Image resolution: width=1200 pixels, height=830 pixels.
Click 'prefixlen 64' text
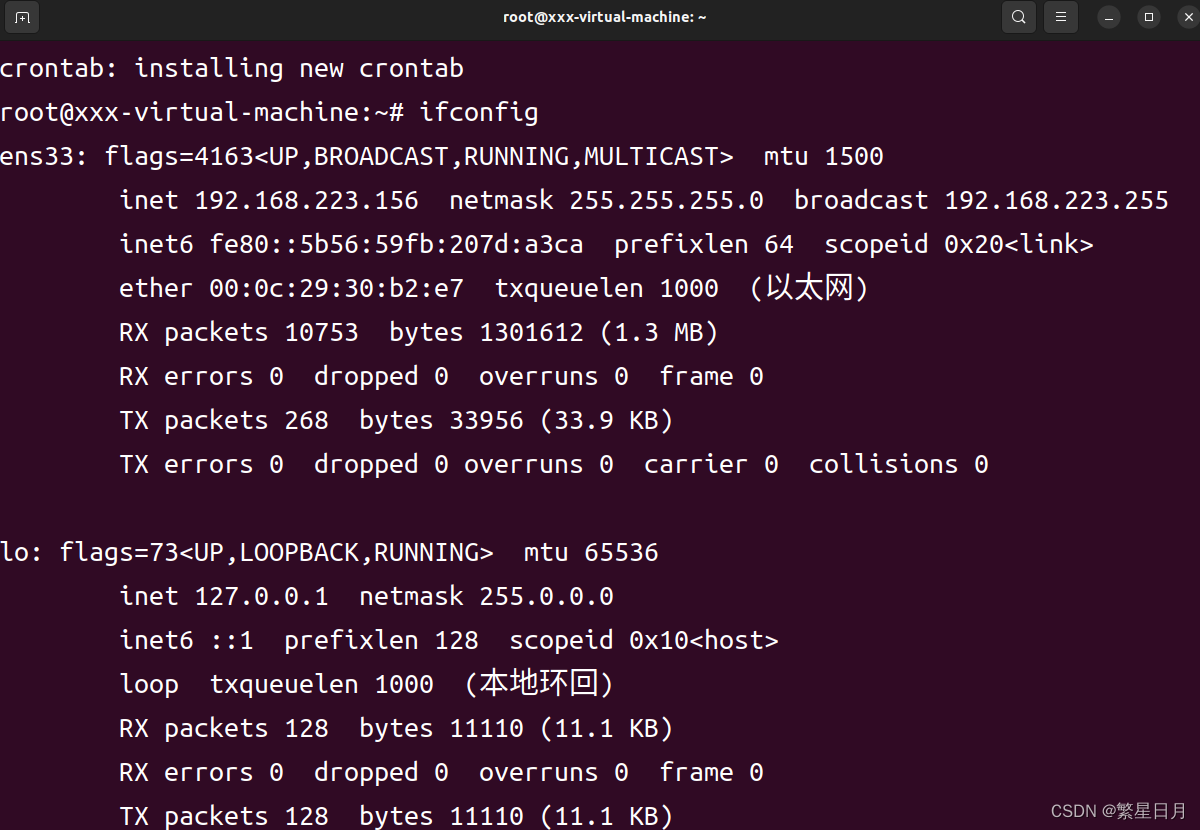click(x=704, y=244)
